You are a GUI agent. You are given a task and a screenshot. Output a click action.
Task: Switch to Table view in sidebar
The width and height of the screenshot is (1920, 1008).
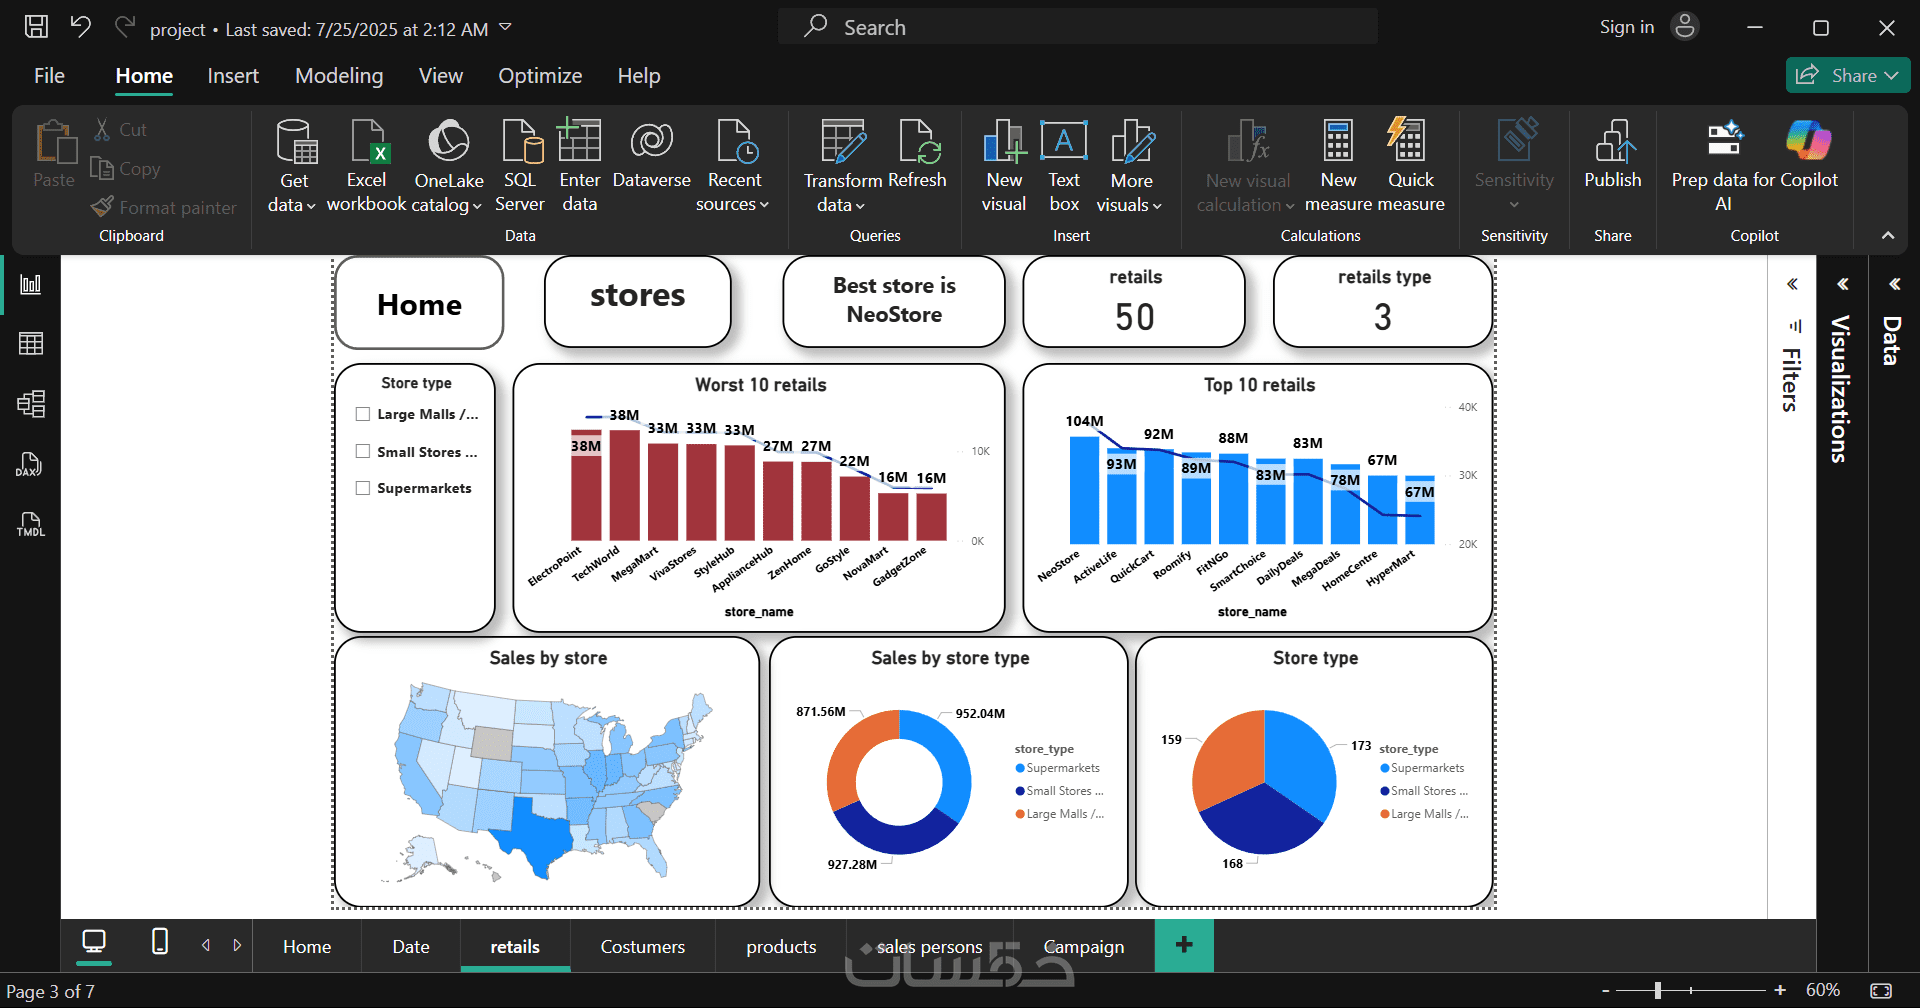point(31,344)
